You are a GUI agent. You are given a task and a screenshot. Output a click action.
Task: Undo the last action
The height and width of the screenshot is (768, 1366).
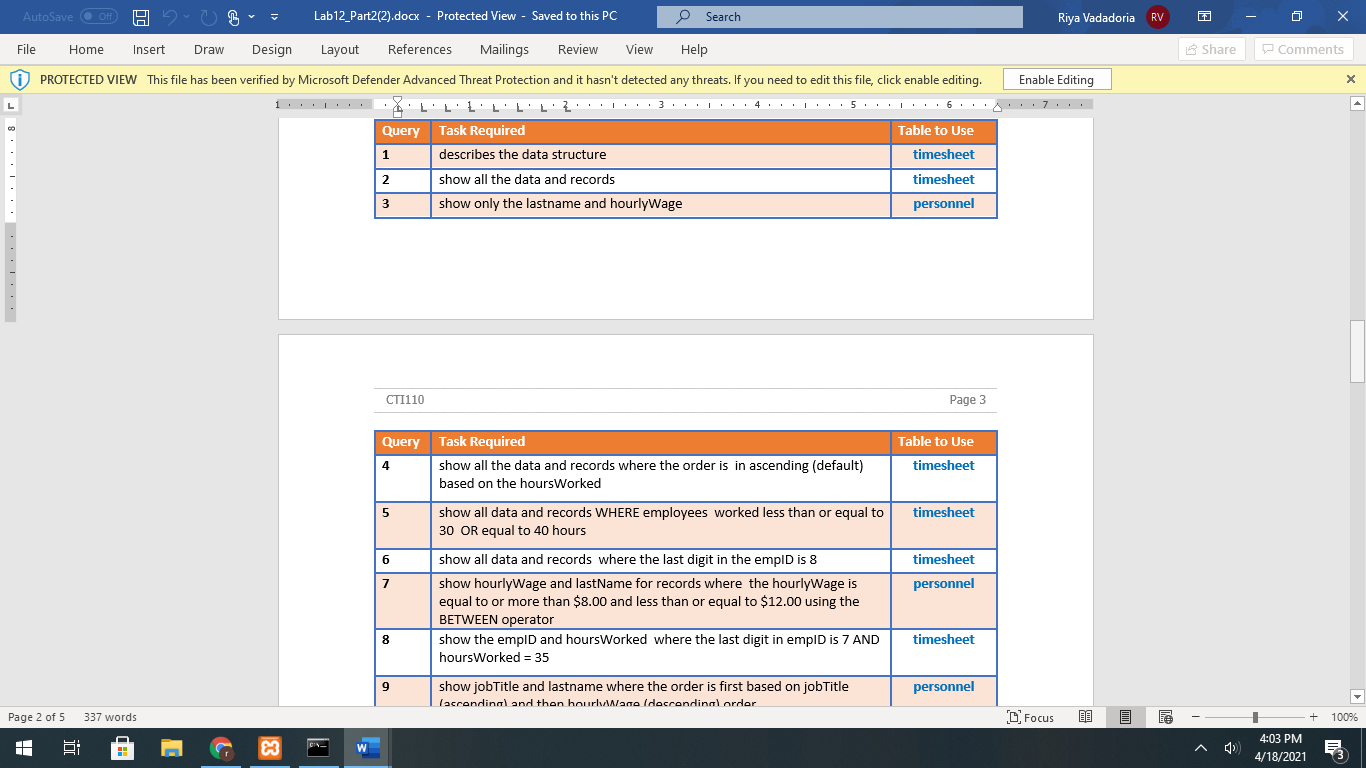pos(170,16)
